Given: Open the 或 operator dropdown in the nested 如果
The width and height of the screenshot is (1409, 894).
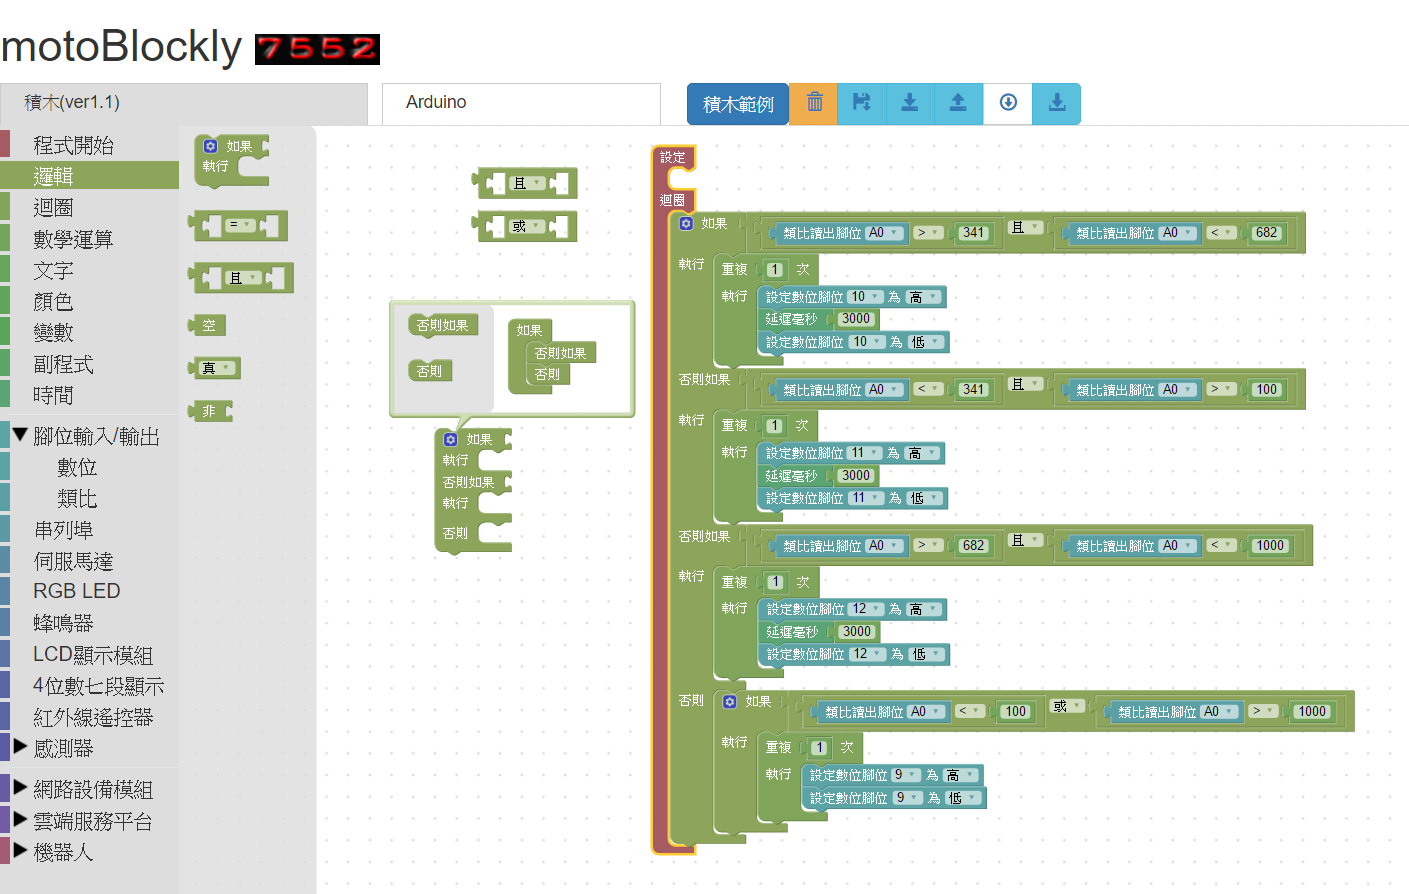Looking at the screenshot, I should click(1067, 706).
